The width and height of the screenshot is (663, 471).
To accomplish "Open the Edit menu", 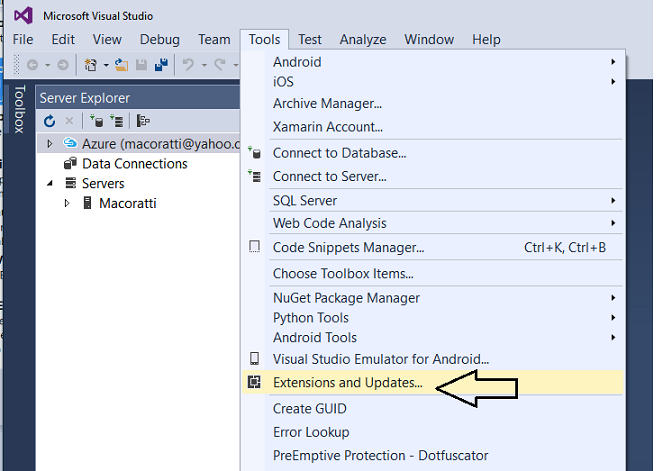I will [x=63, y=39].
